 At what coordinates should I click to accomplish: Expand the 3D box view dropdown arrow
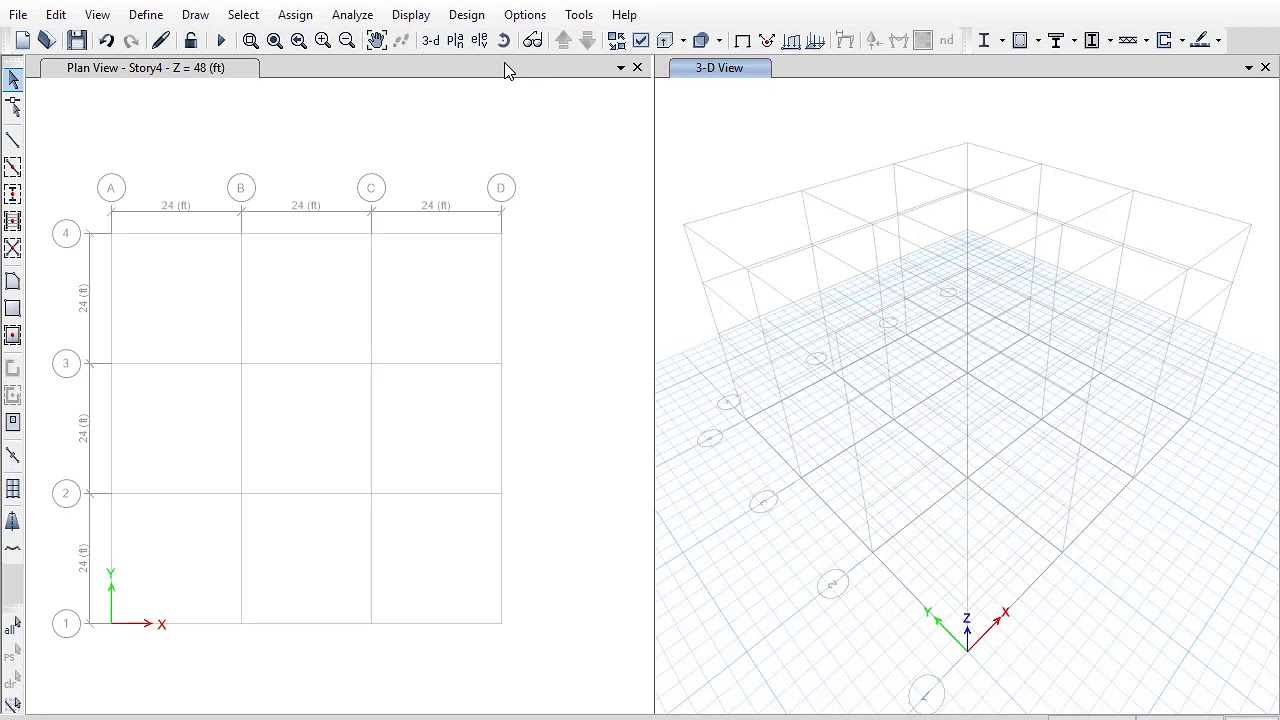point(683,41)
